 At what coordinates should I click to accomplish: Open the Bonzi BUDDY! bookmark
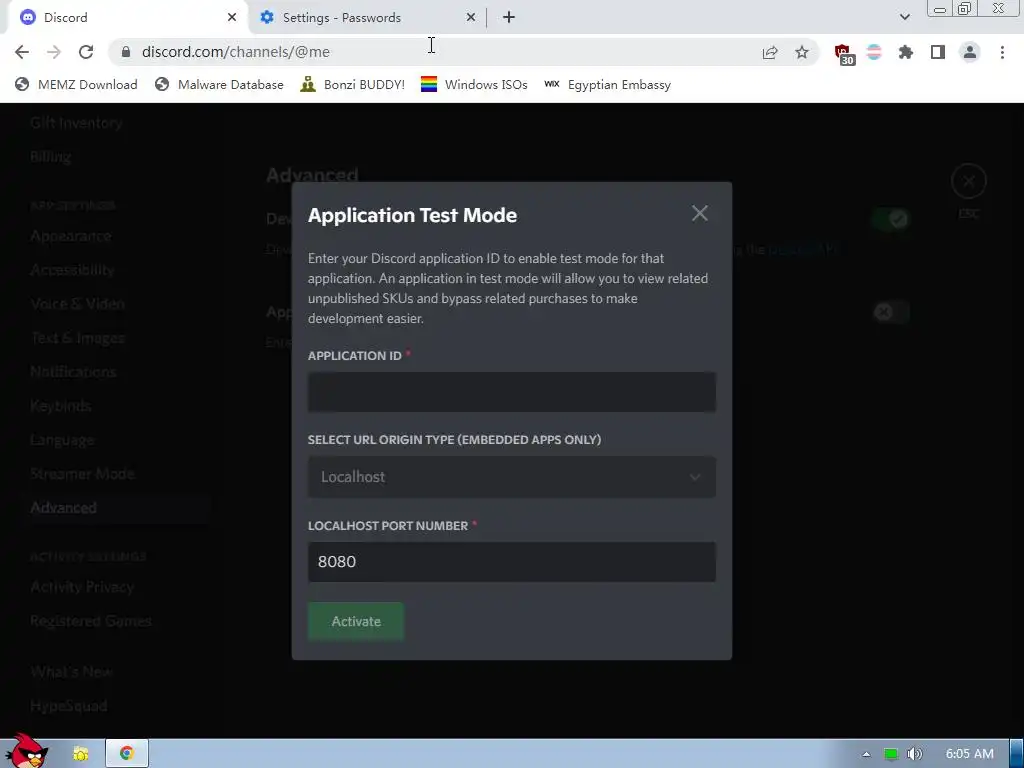pyautogui.click(x=353, y=84)
